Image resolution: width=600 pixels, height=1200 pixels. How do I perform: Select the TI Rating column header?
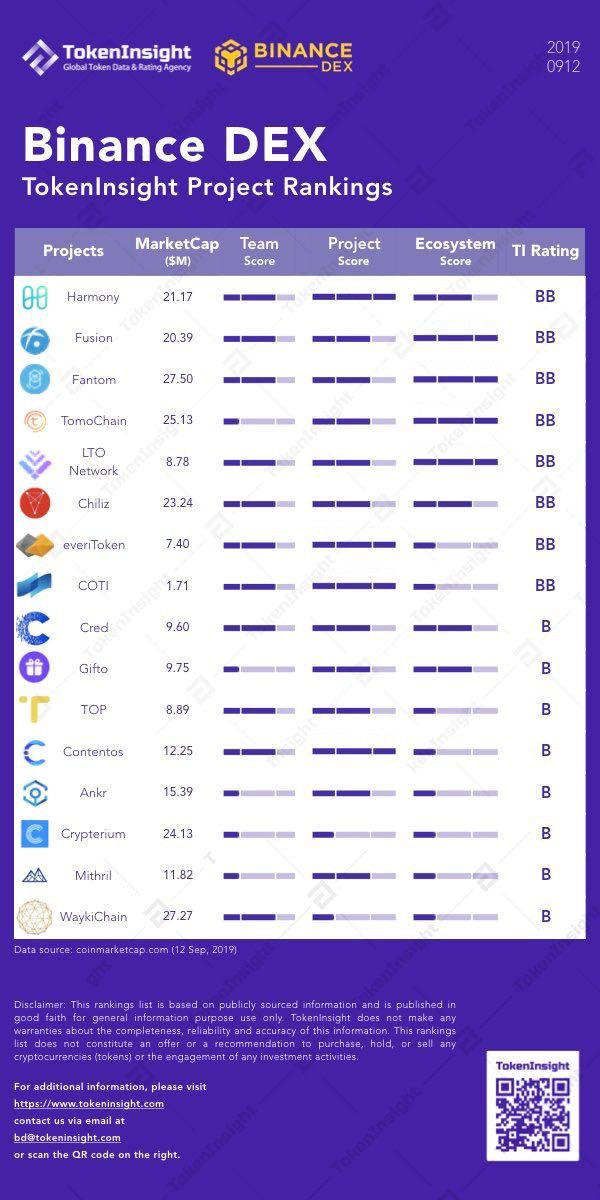point(545,251)
